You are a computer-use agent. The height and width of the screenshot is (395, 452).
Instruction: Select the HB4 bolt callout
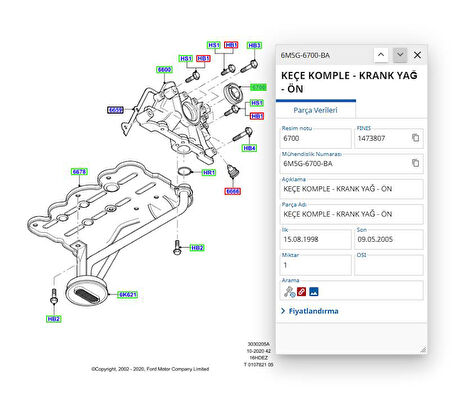pyautogui.click(x=249, y=148)
